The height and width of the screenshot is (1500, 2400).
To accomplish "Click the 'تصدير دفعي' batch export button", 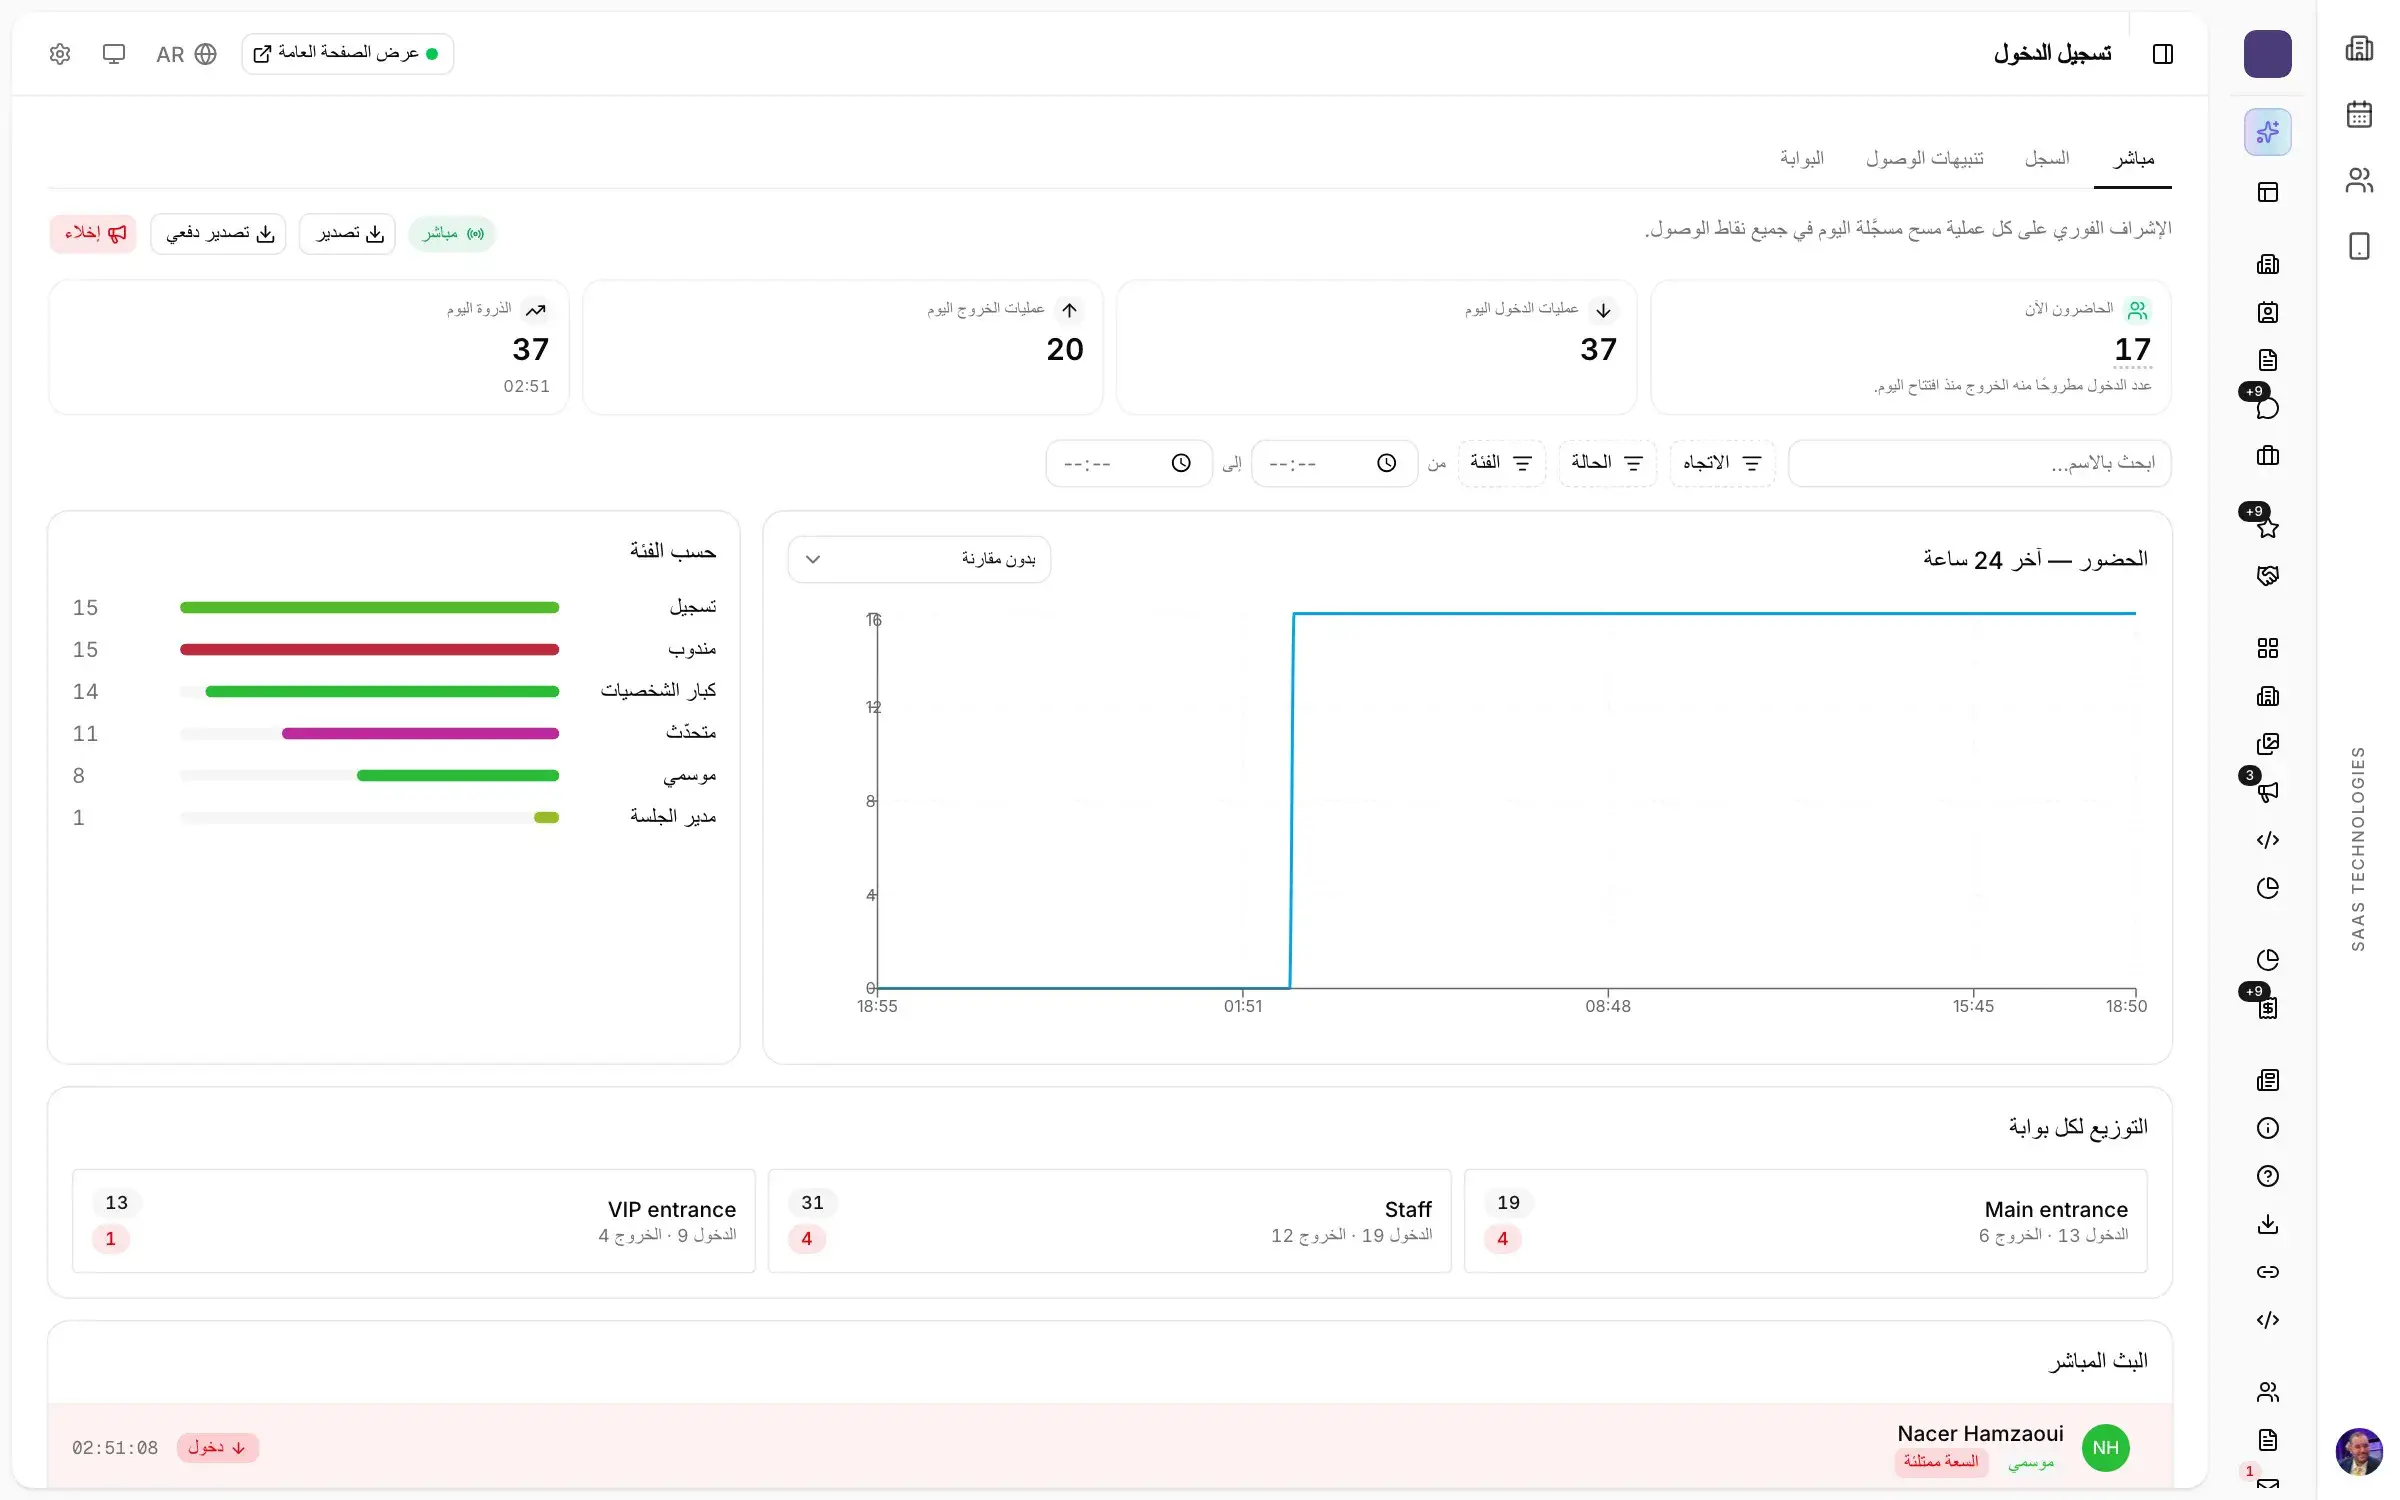I will click(x=218, y=234).
